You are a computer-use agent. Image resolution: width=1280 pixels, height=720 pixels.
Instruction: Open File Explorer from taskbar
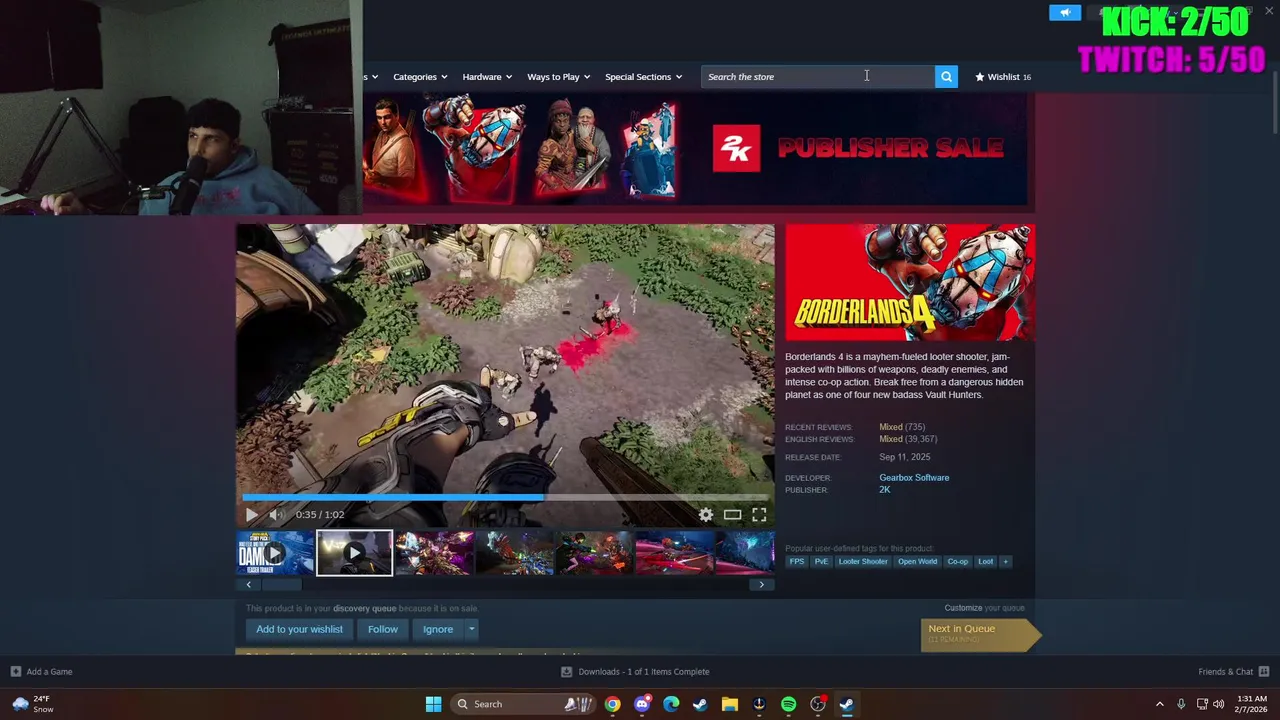(730, 704)
